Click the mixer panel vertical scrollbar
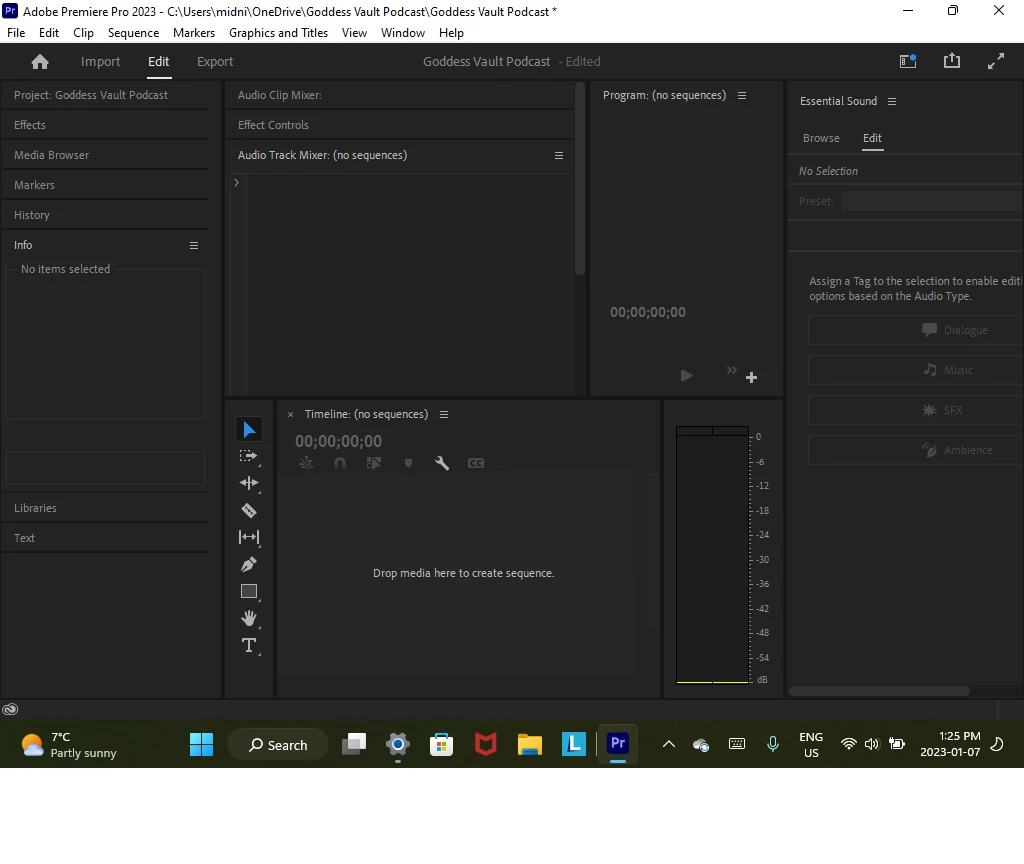Screen dimensions: 1024x864 580,178
